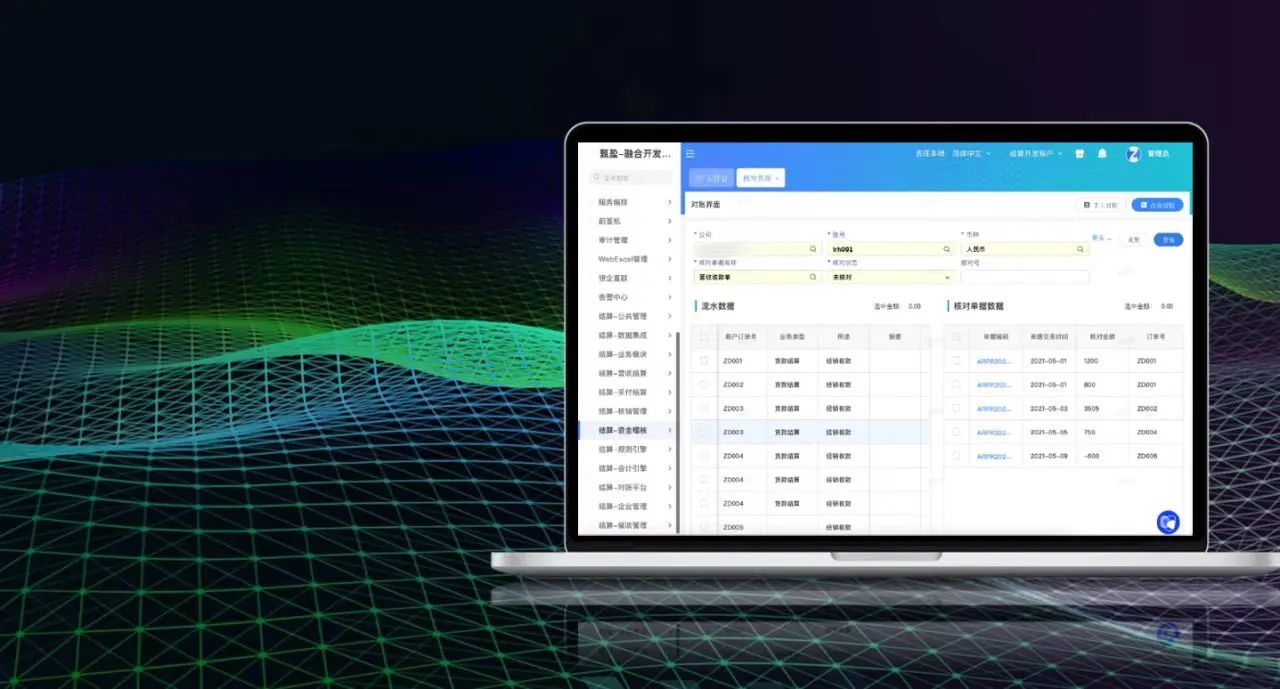Viewport: 1280px width, 689px height.
Task: Tick checkbox of the row with amount -600
Action: coord(957,456)
